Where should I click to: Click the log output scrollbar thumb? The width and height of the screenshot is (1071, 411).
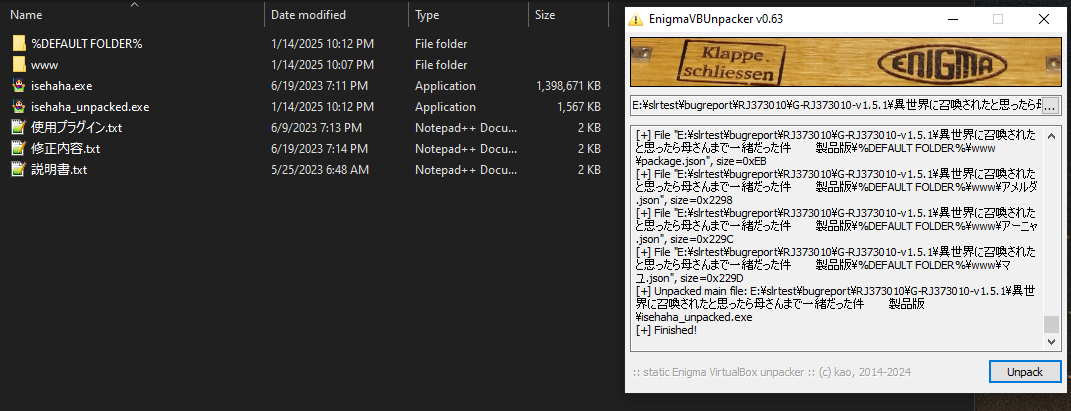pyautogui.click(x=1050, y=324)
